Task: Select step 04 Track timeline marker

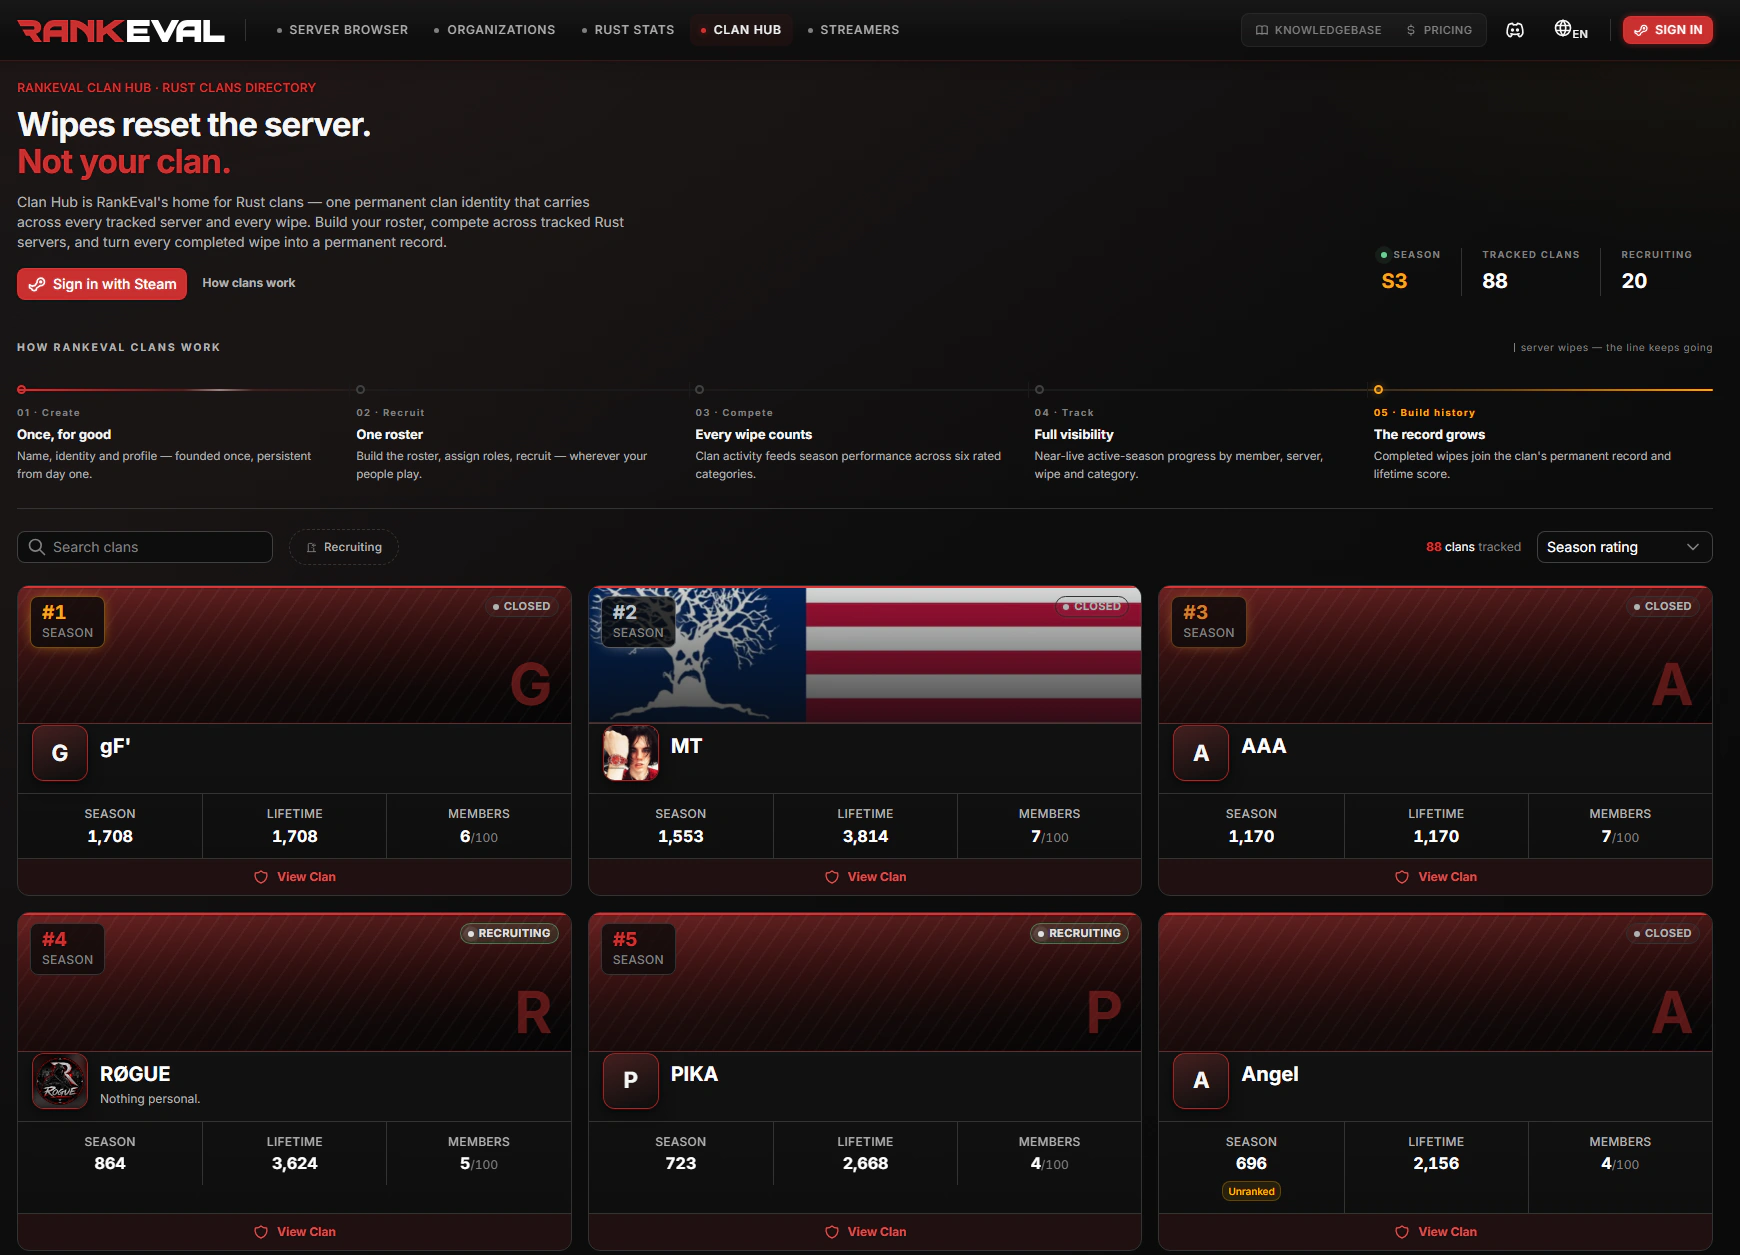Action: click(x=1039, y=389)
